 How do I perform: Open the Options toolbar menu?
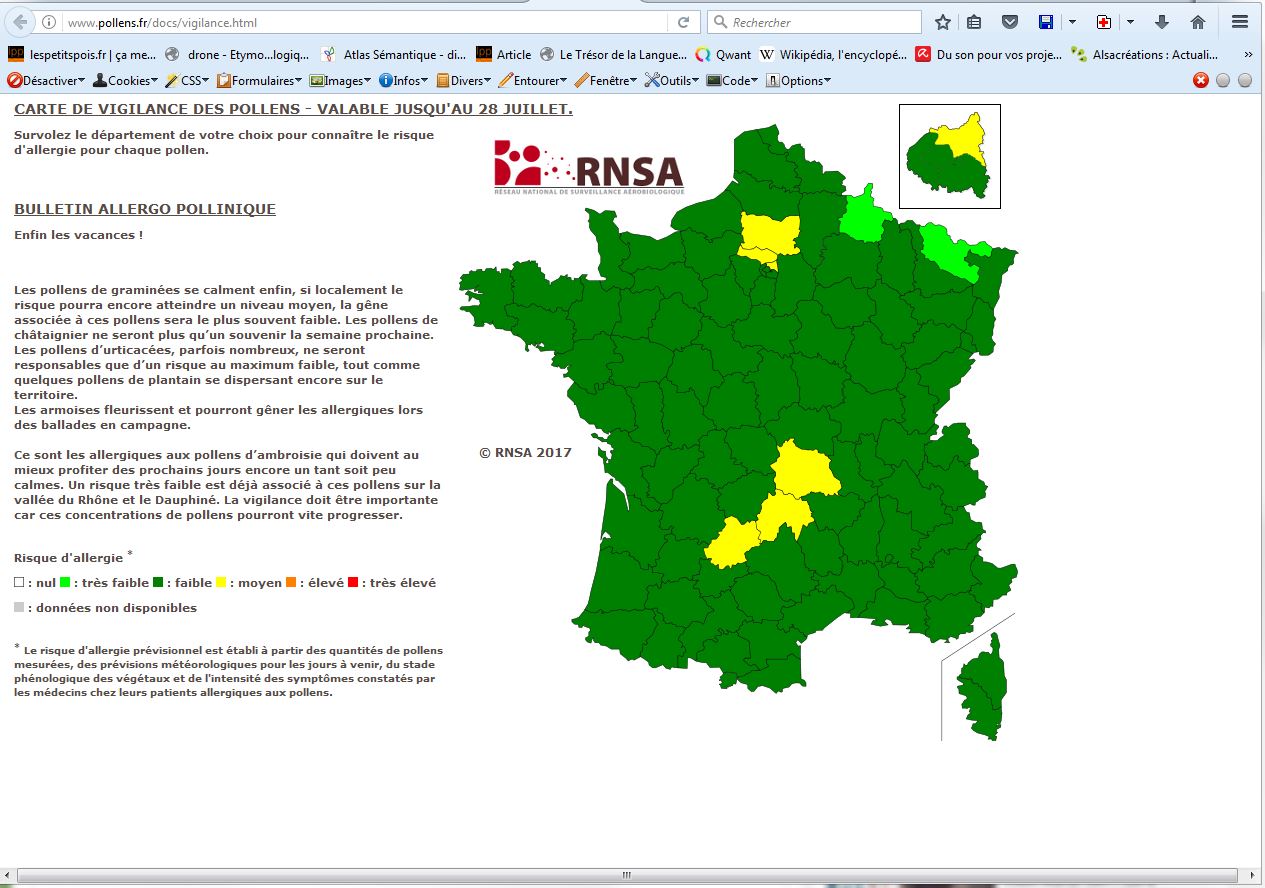(x=798, y=81)
